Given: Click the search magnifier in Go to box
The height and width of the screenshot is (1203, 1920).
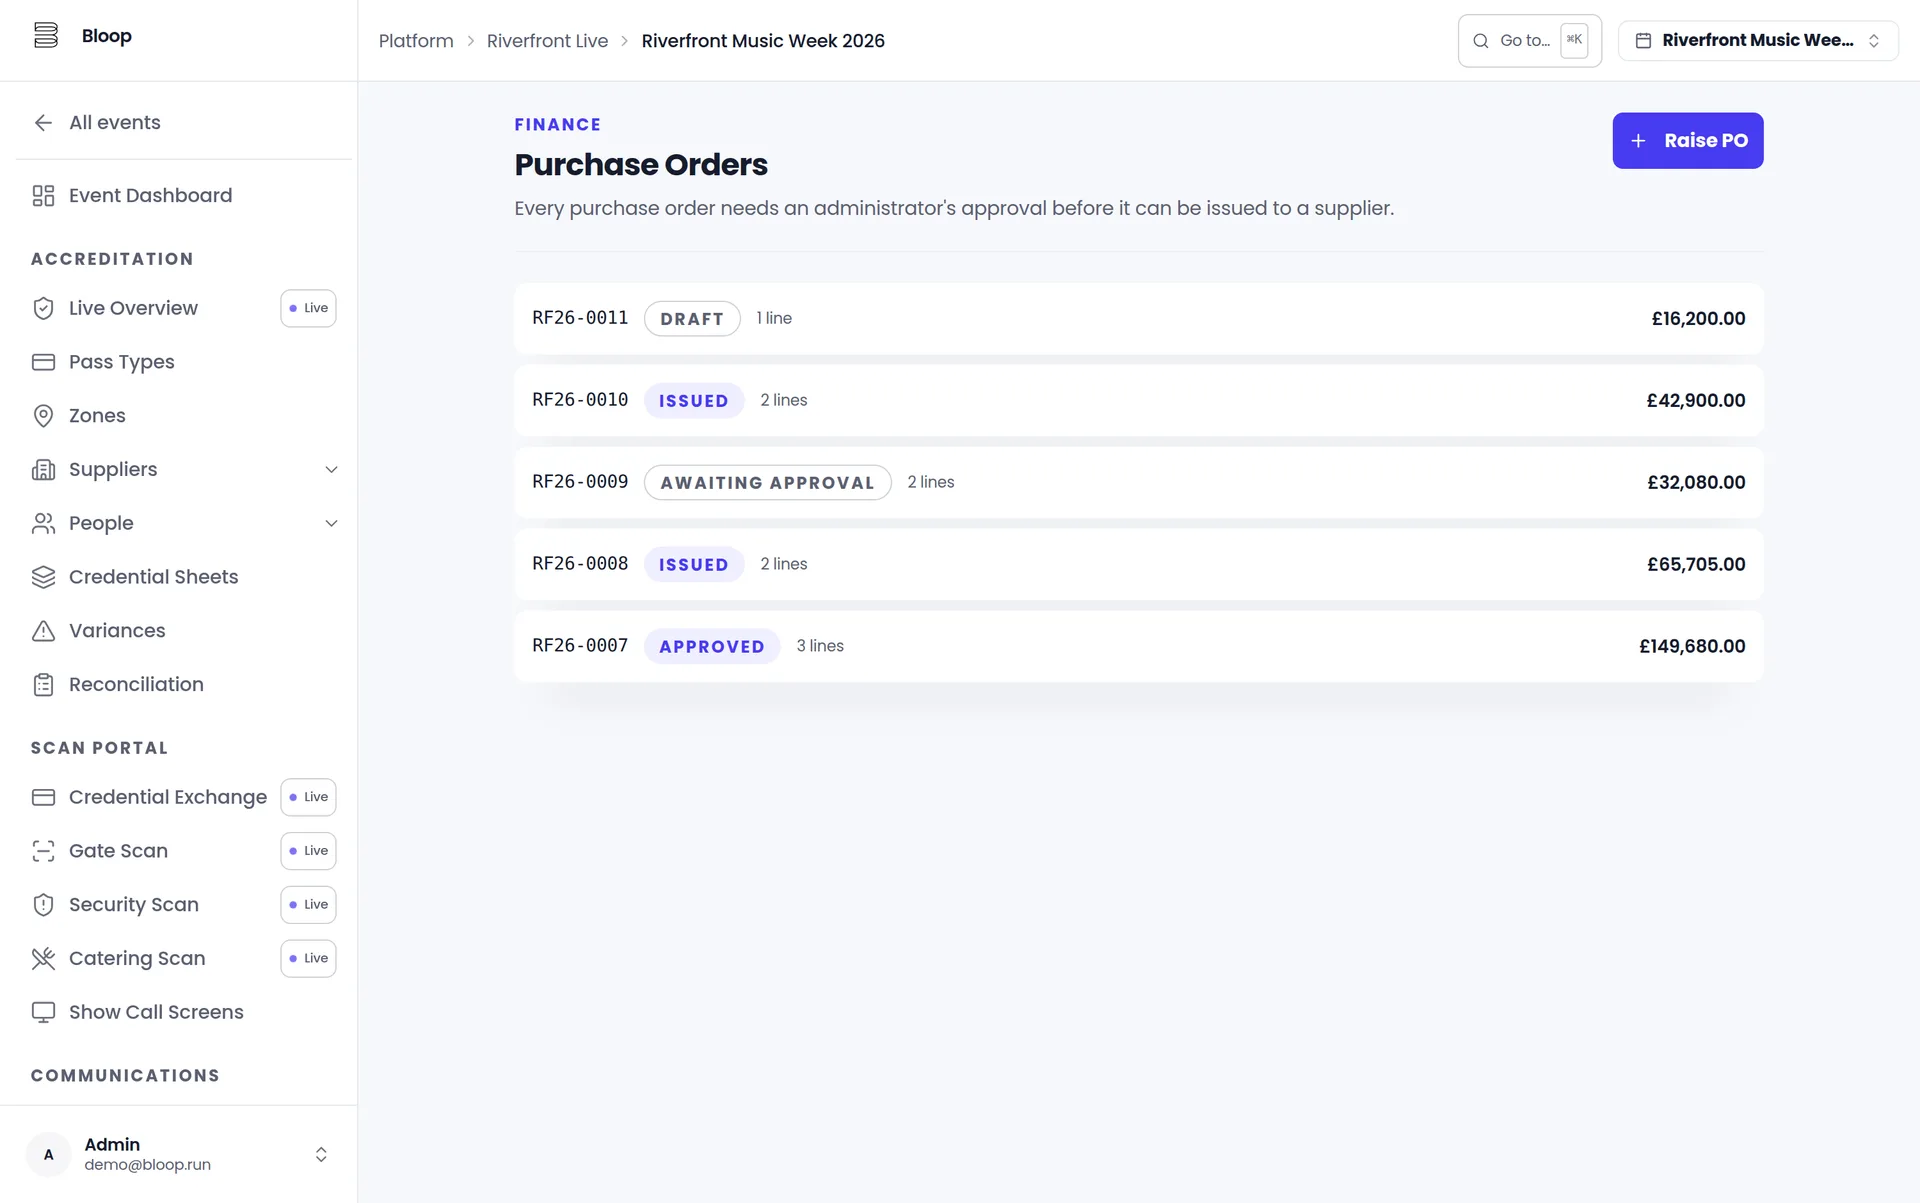Looking at the screenshot, I should tap(1481, 41).
